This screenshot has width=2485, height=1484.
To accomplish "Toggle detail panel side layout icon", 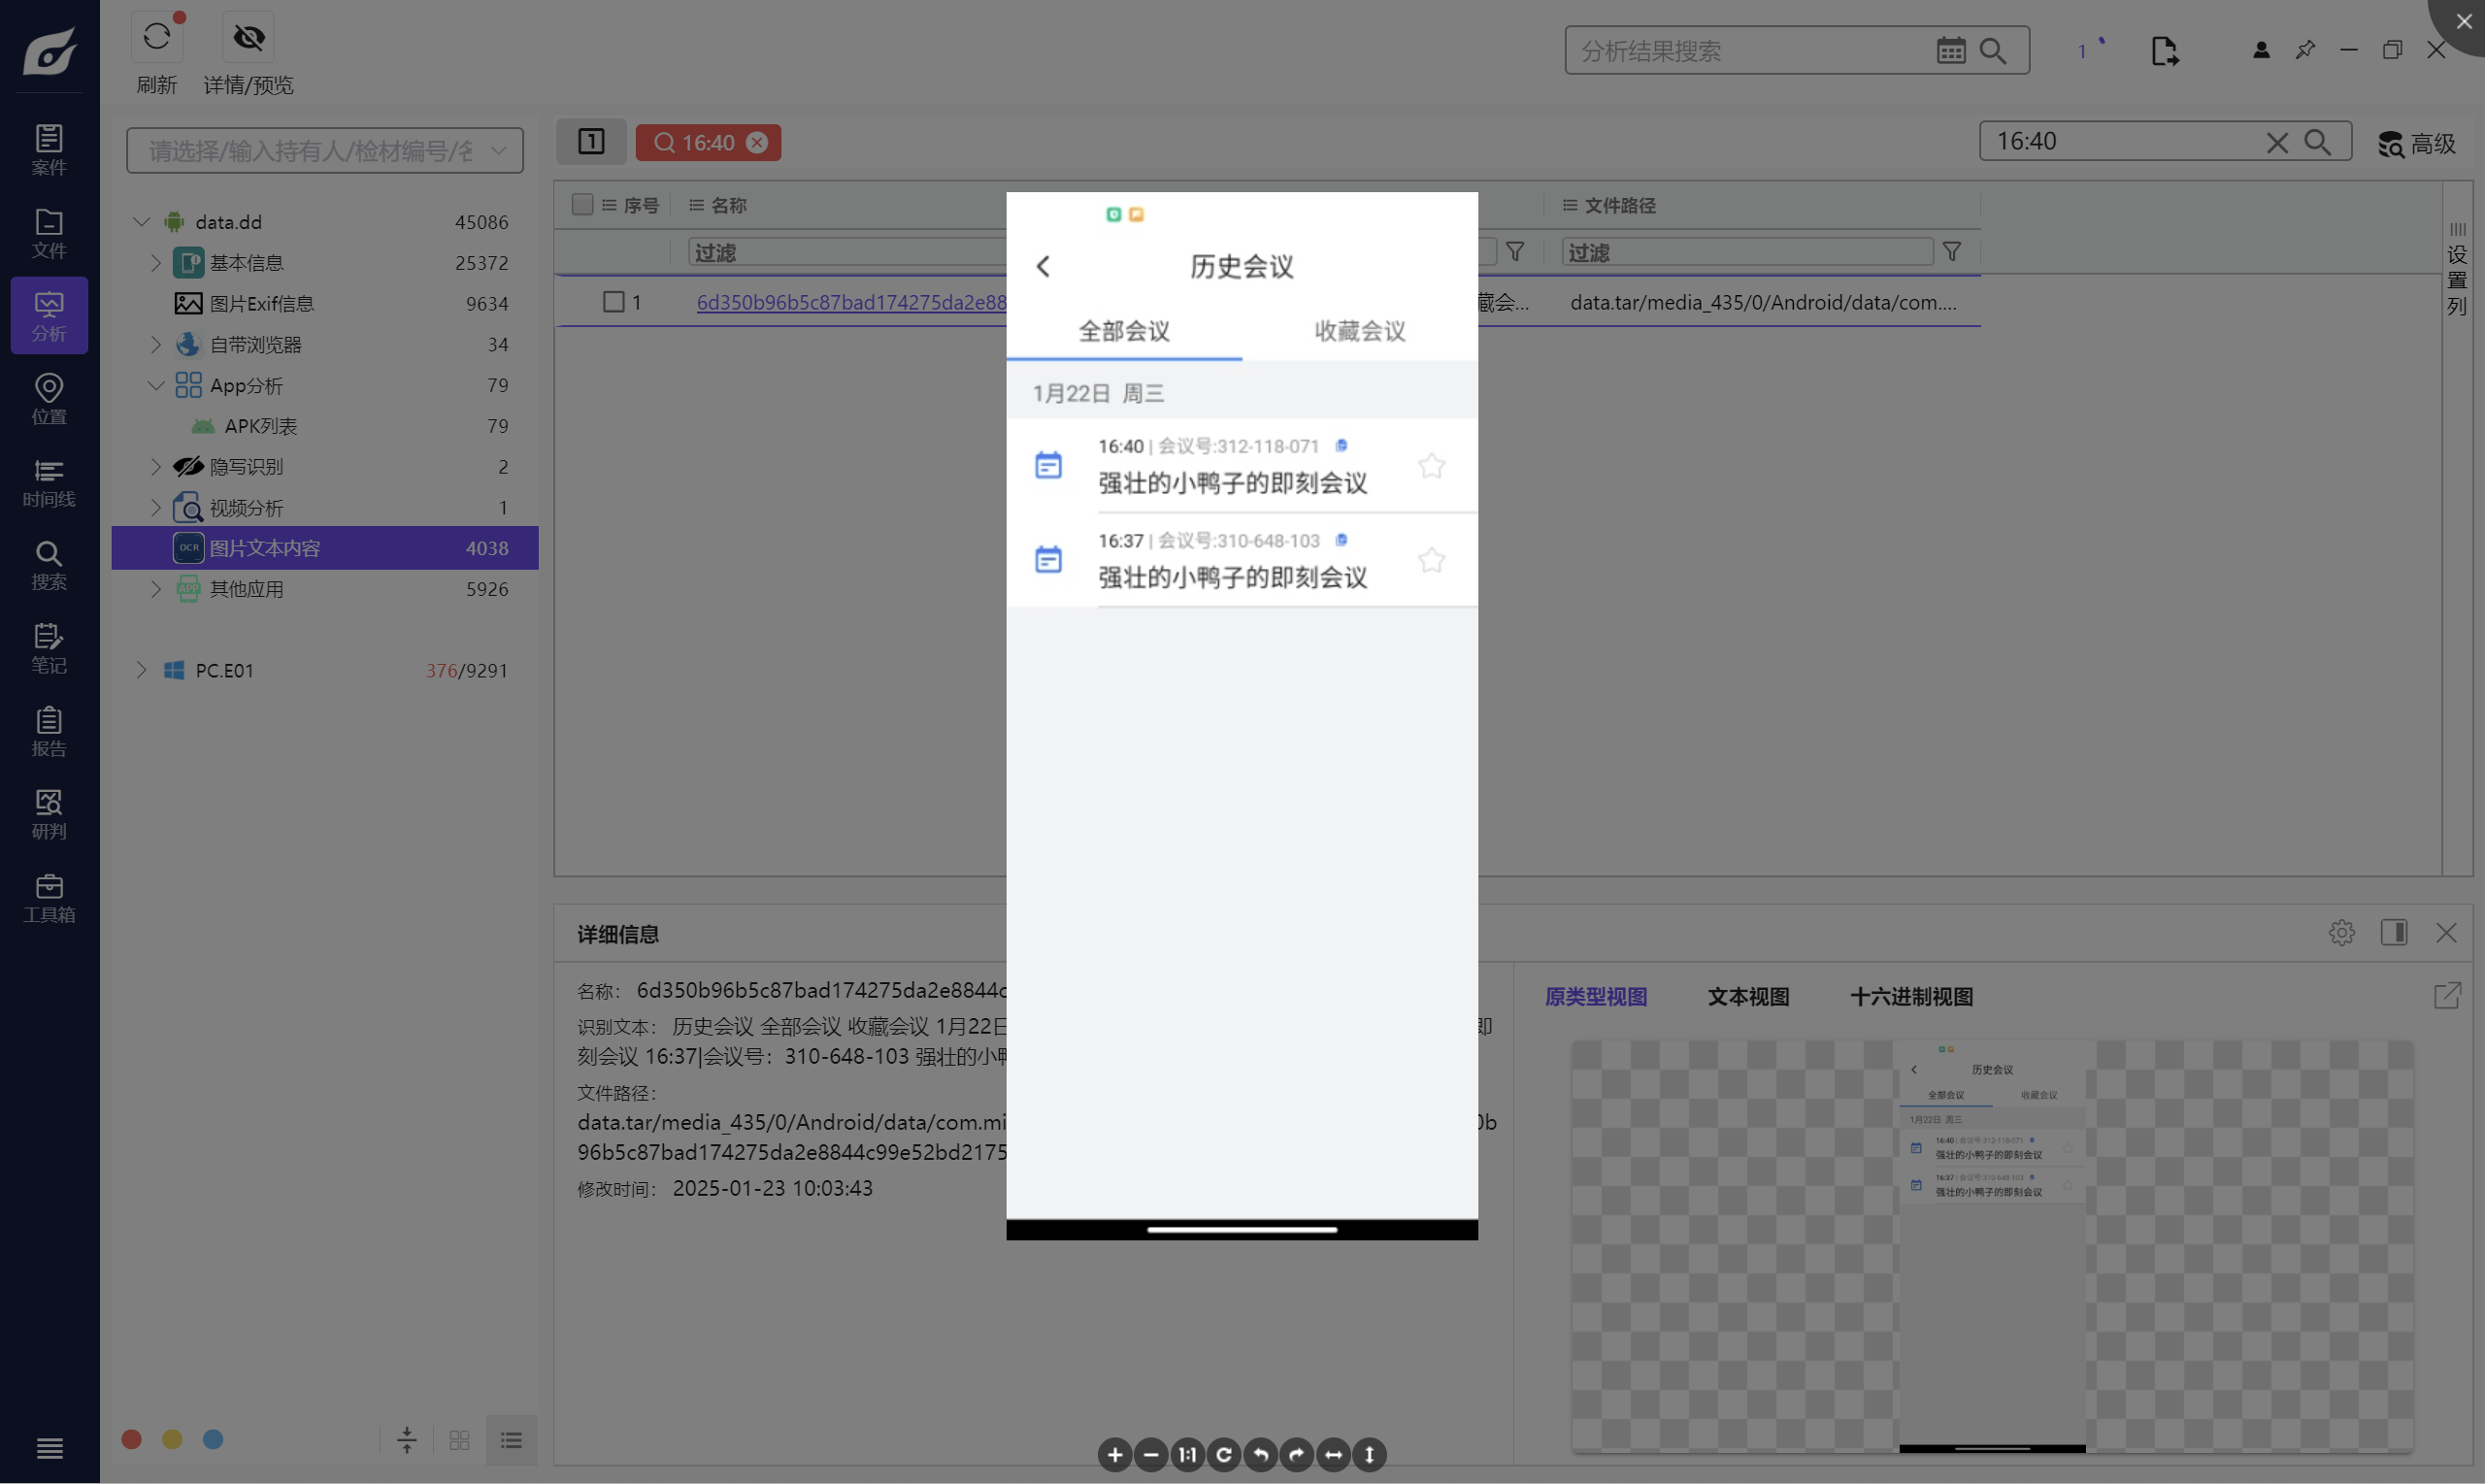I will coord(2394,933).
